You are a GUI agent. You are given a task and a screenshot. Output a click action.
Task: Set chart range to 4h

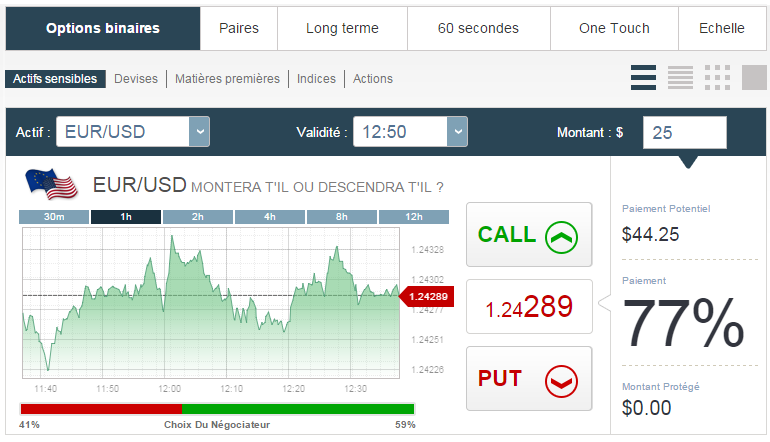coord(270,217)
